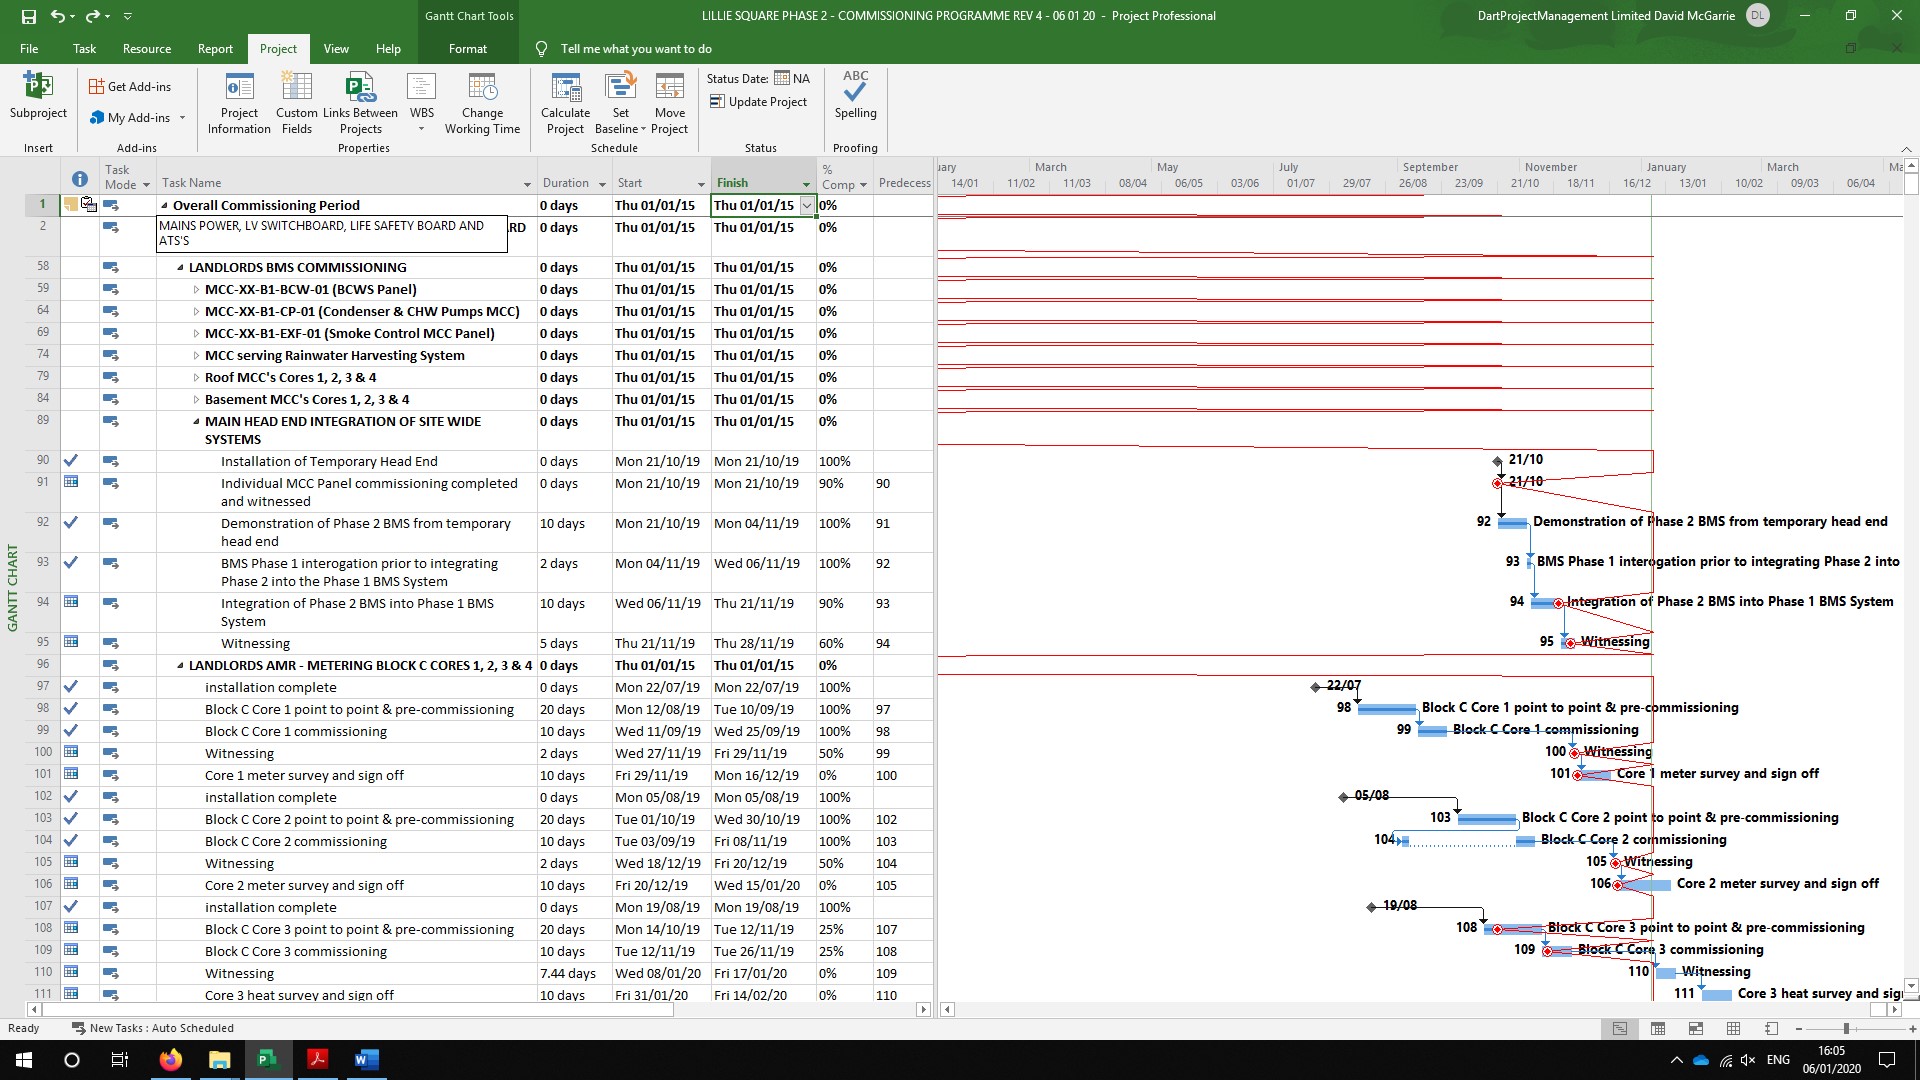Click the zoom slider in status bar
The height and width of the screenshot is (1080, 1920).
(x=1846, y=1029)
